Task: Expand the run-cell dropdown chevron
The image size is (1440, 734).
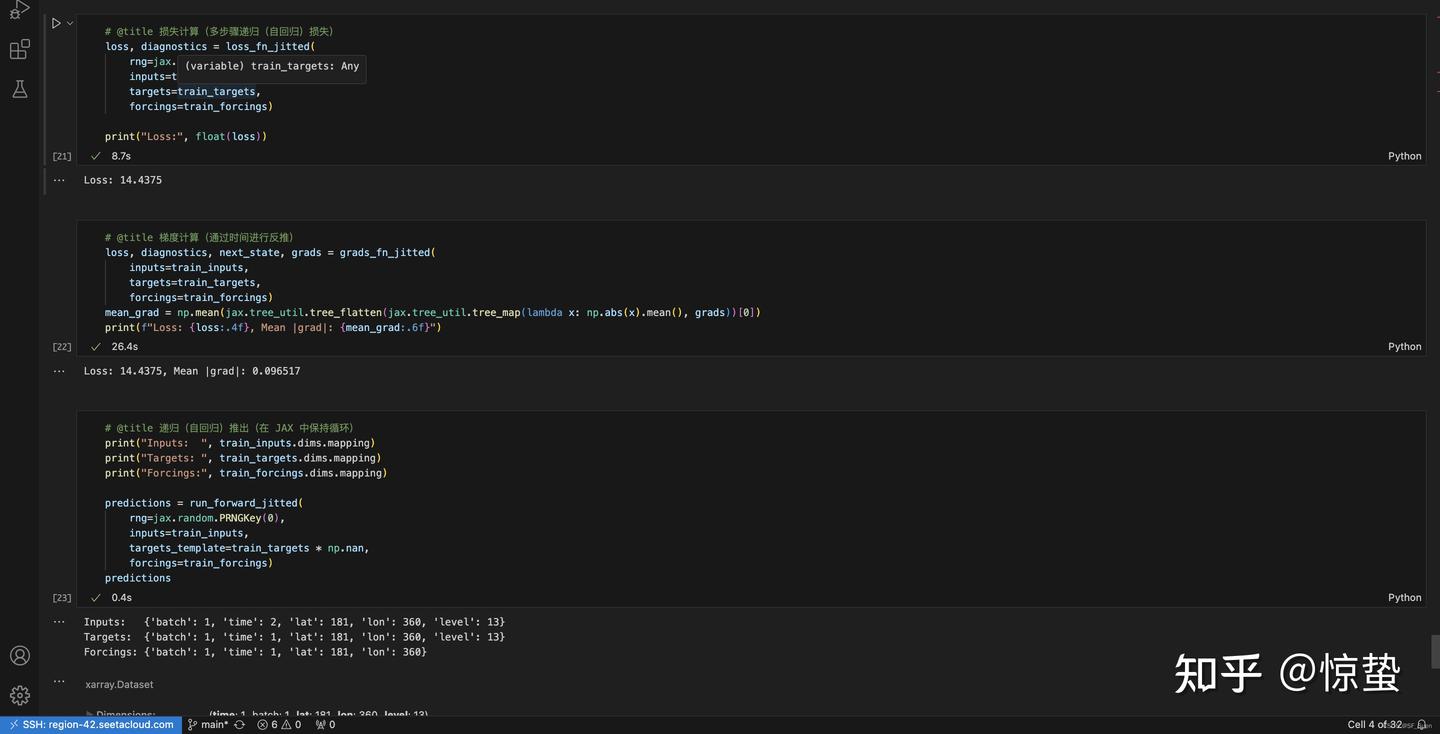Action: click(69, 22)
